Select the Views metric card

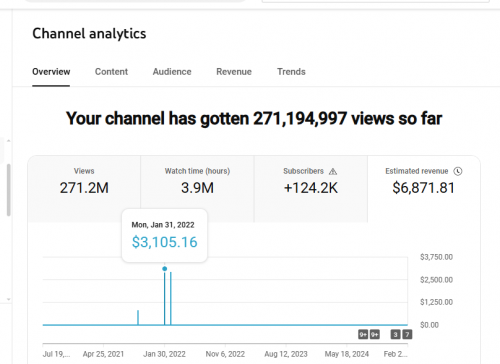click(x=84, y=189)
